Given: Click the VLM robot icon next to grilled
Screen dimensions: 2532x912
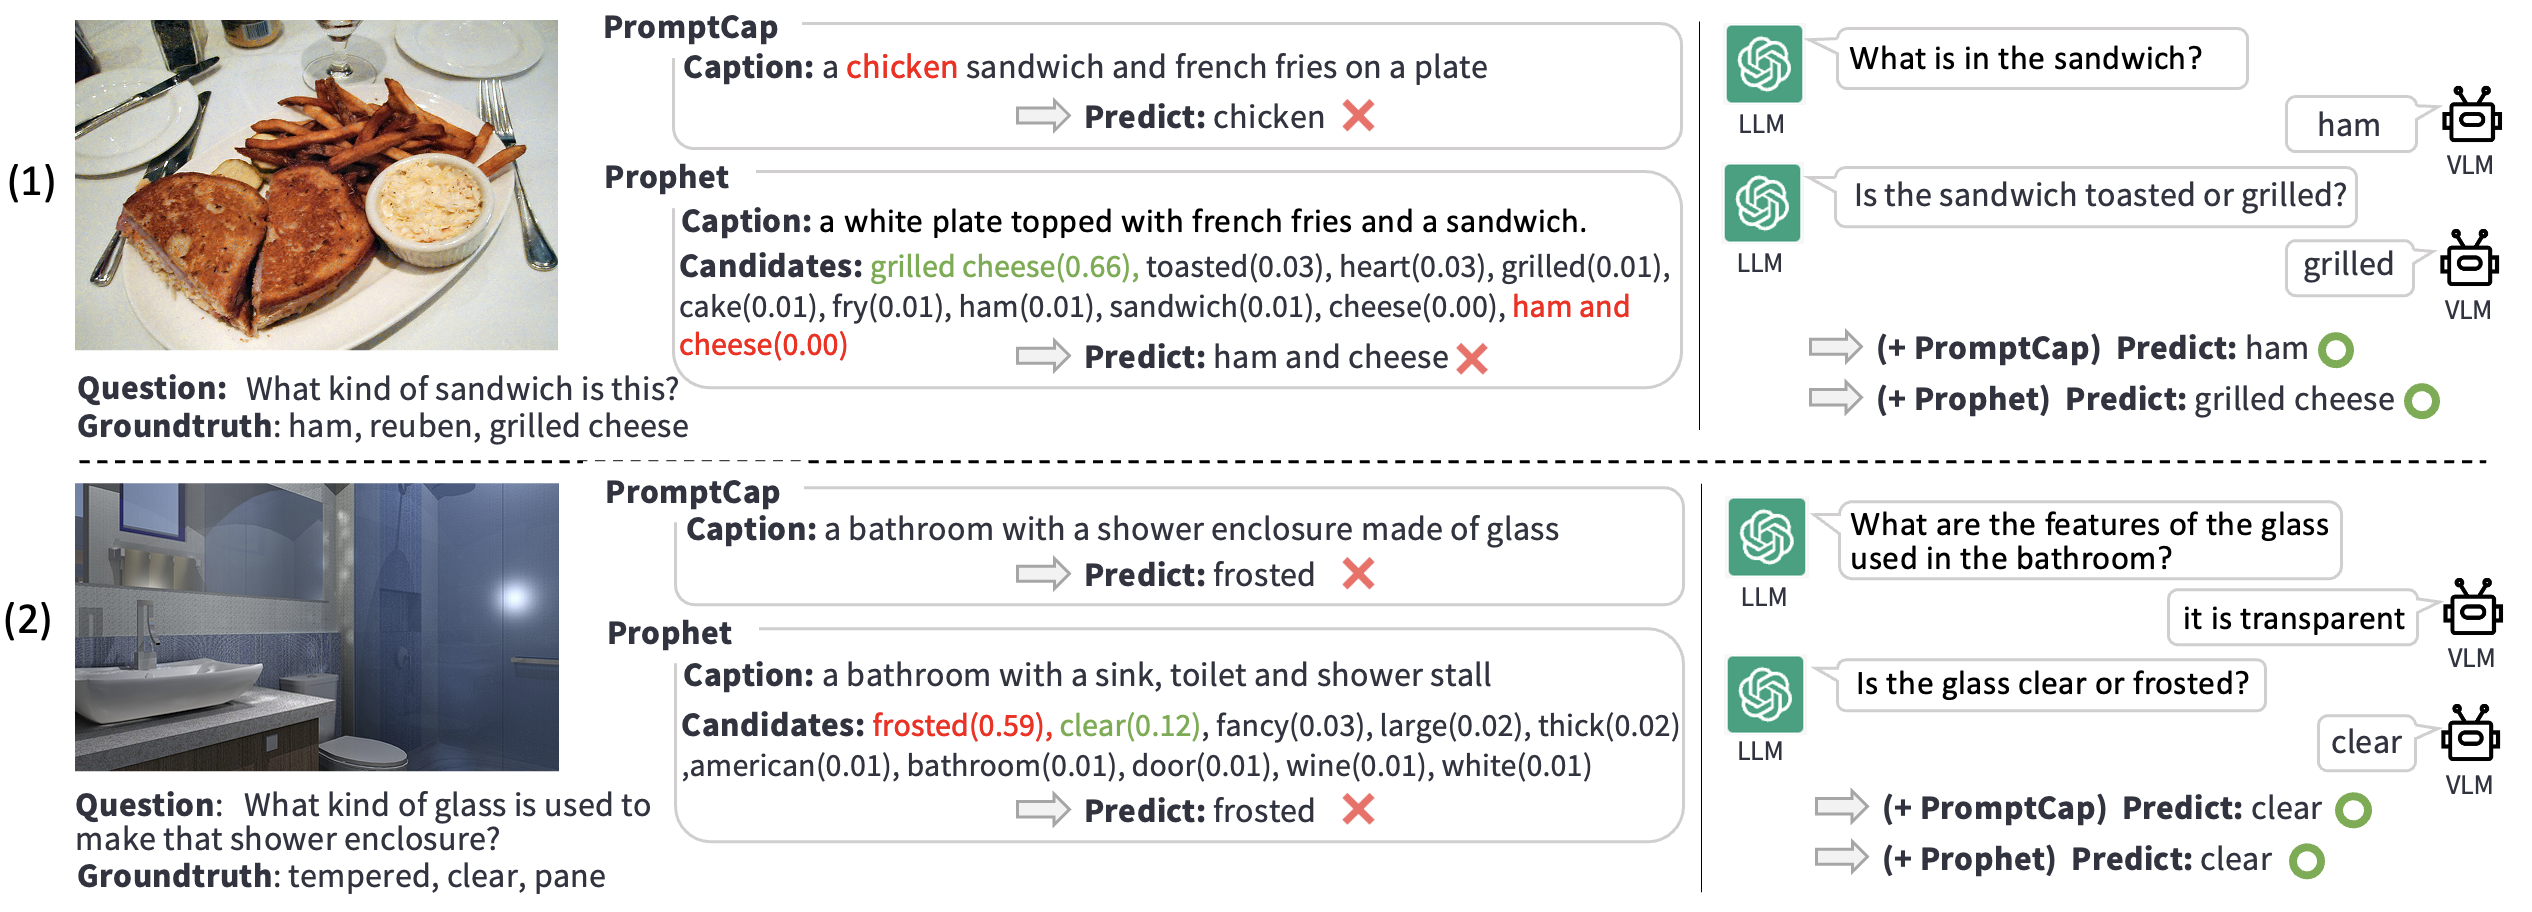Looking at the screenshot, I should (2469, 260).
